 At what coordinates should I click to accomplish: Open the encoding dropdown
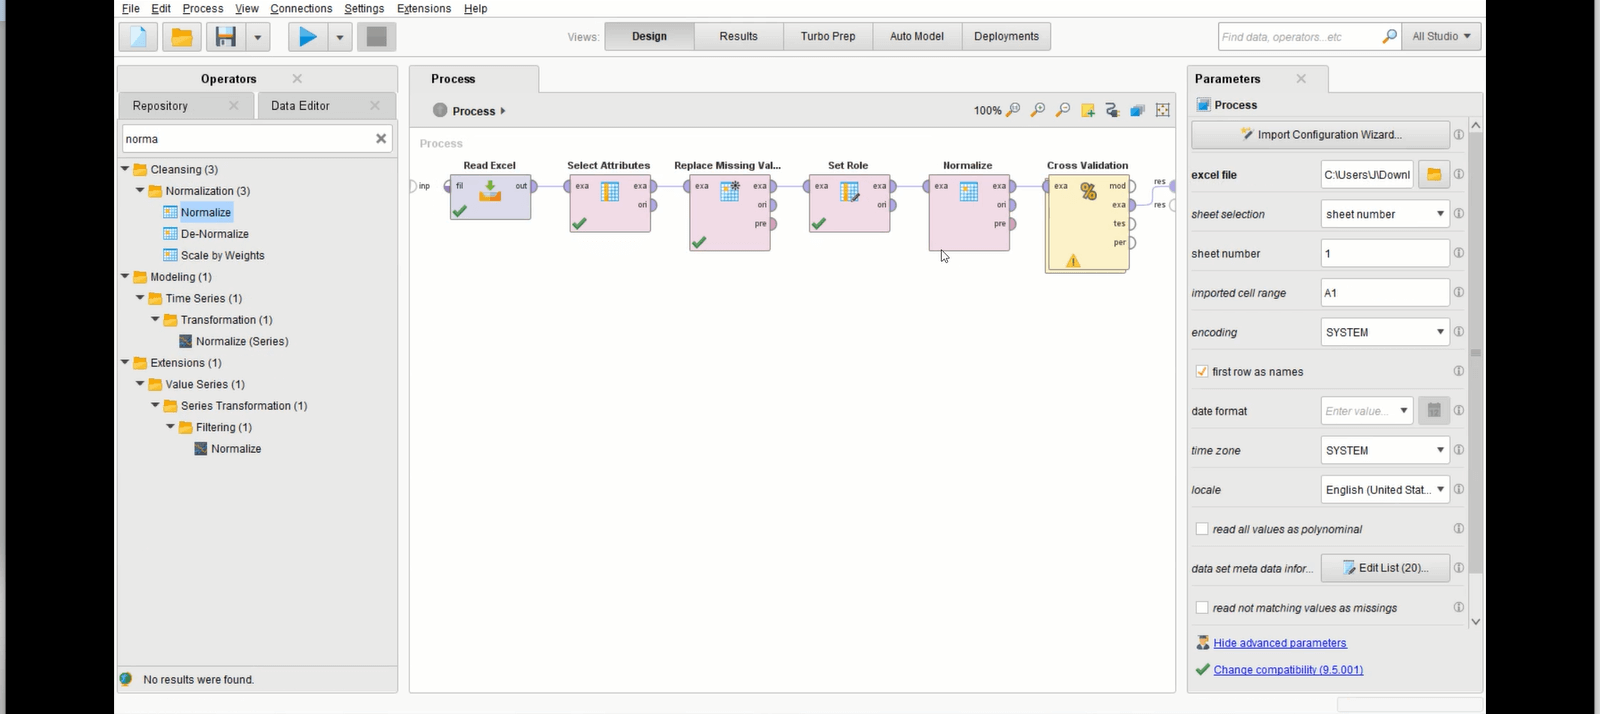(1384, 332)
